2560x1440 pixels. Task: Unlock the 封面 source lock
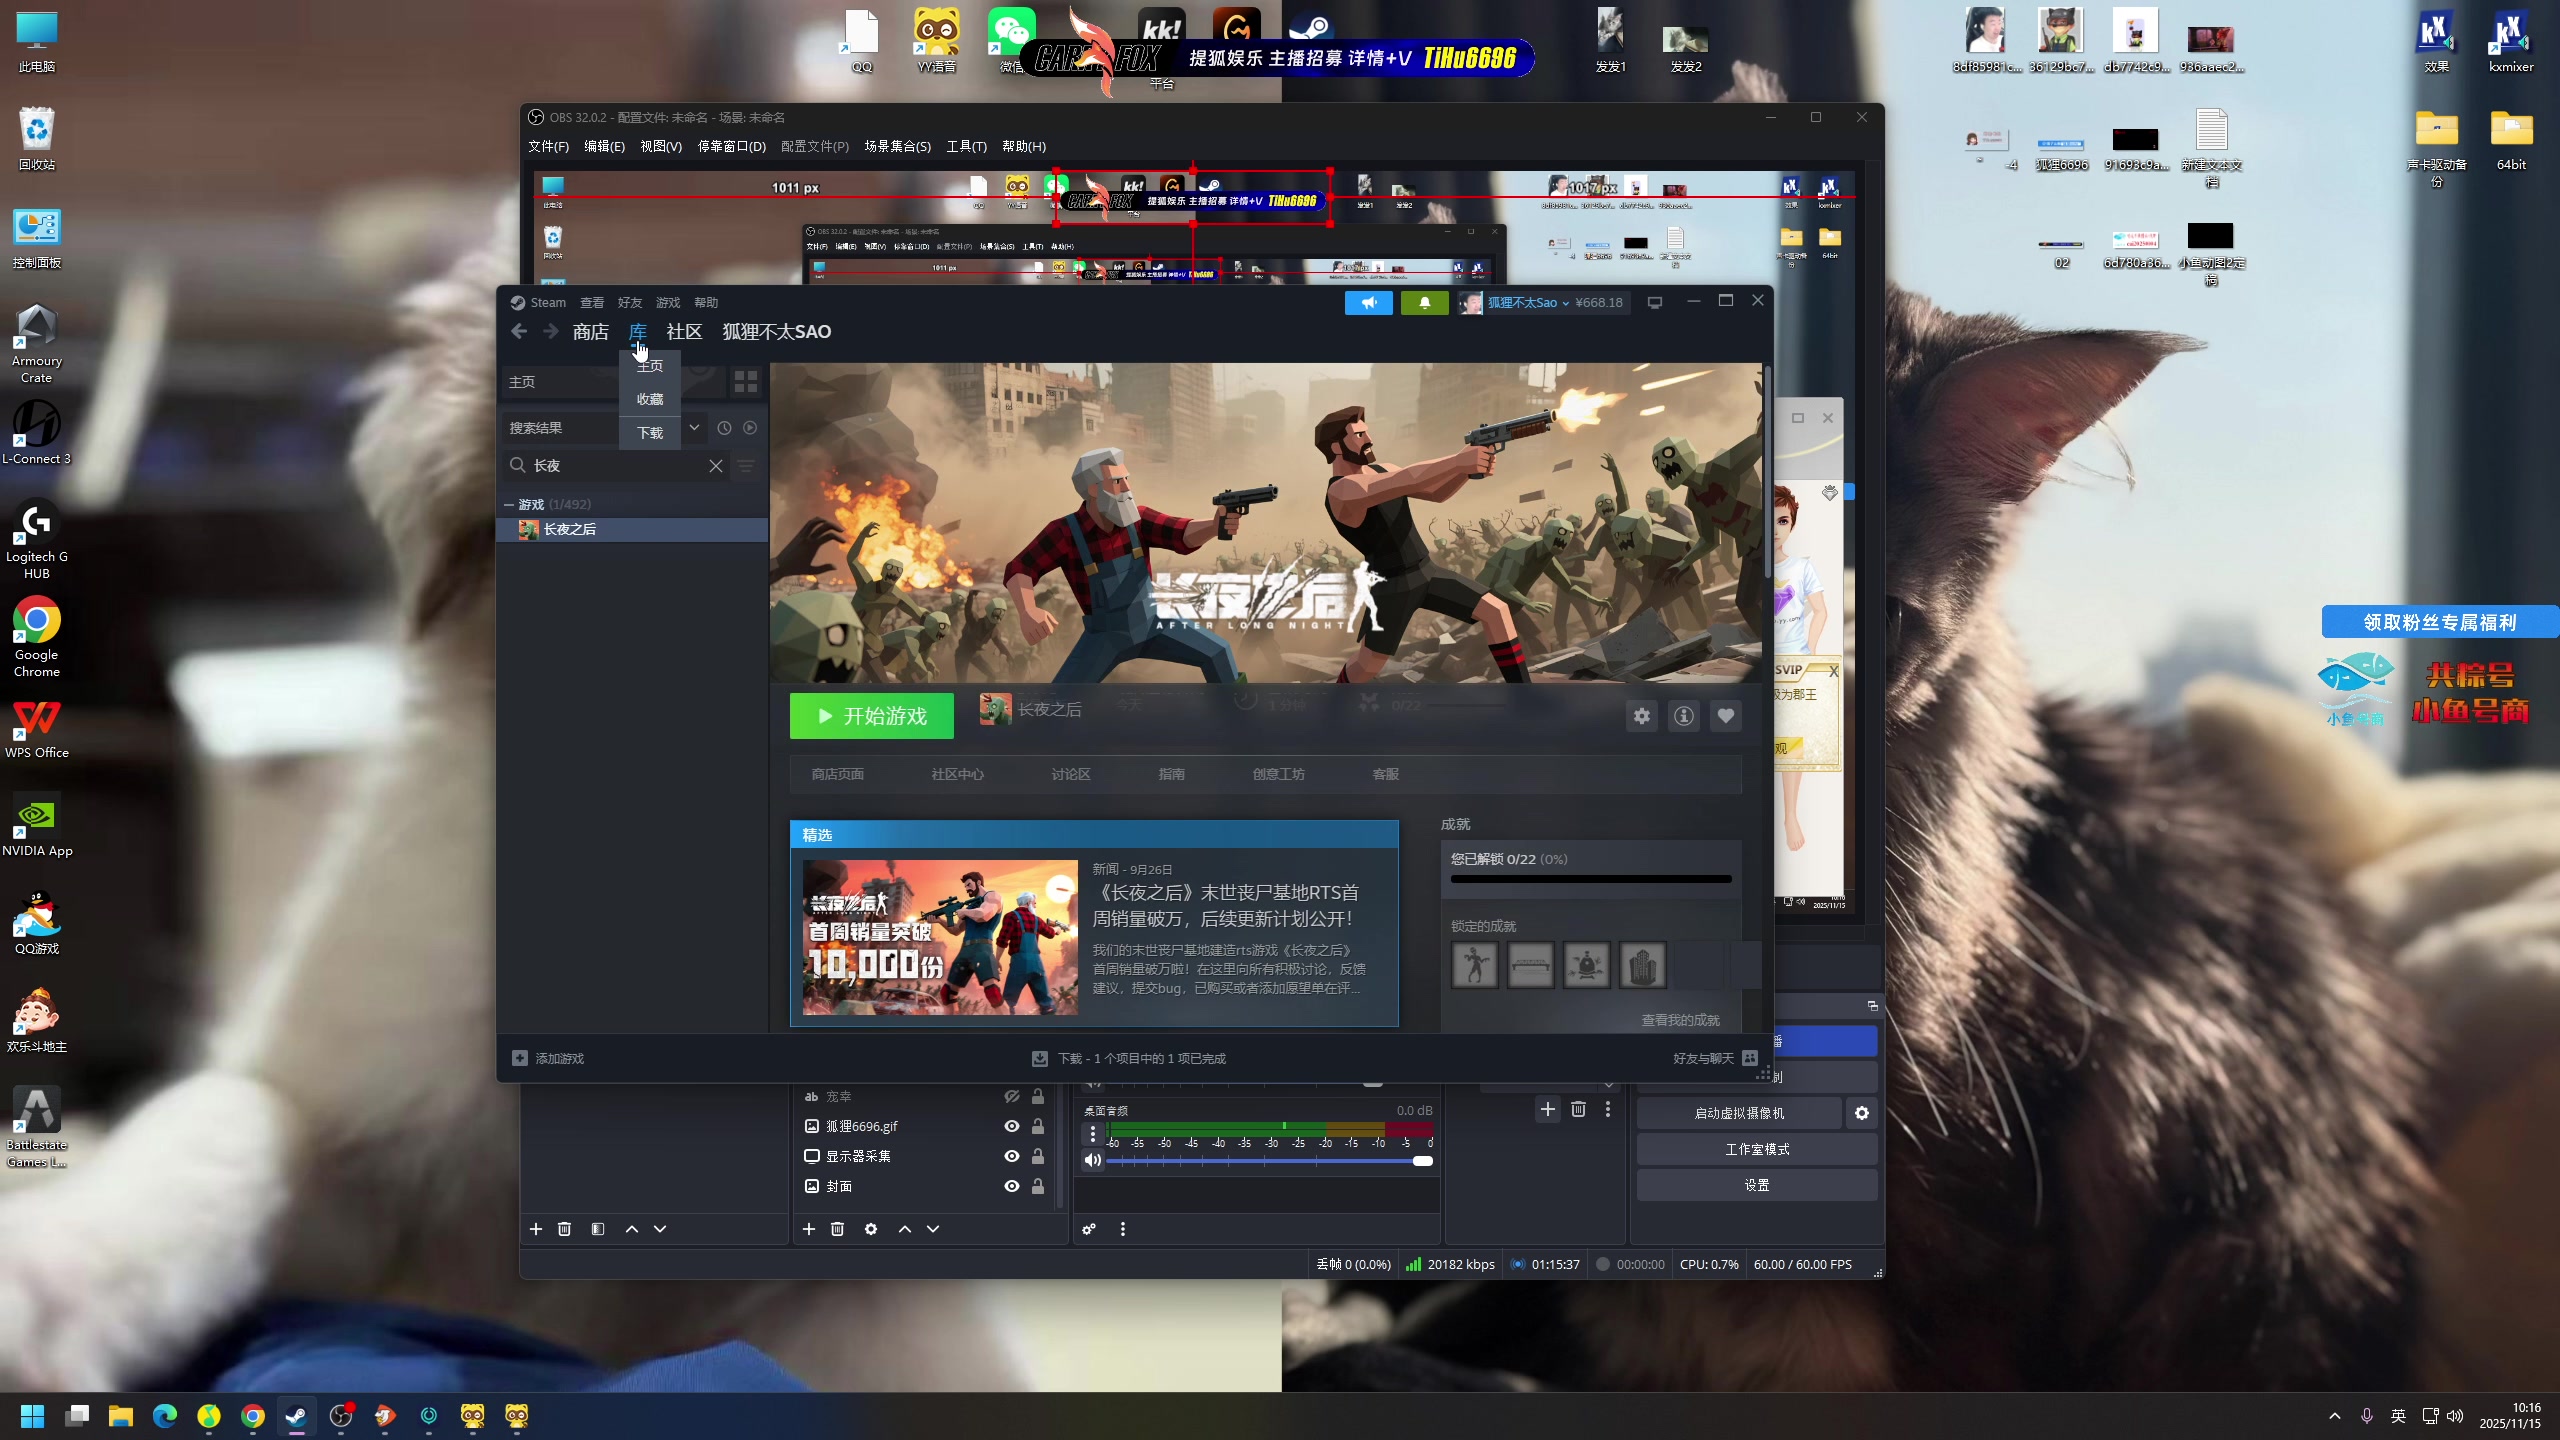[1038, 1186]
